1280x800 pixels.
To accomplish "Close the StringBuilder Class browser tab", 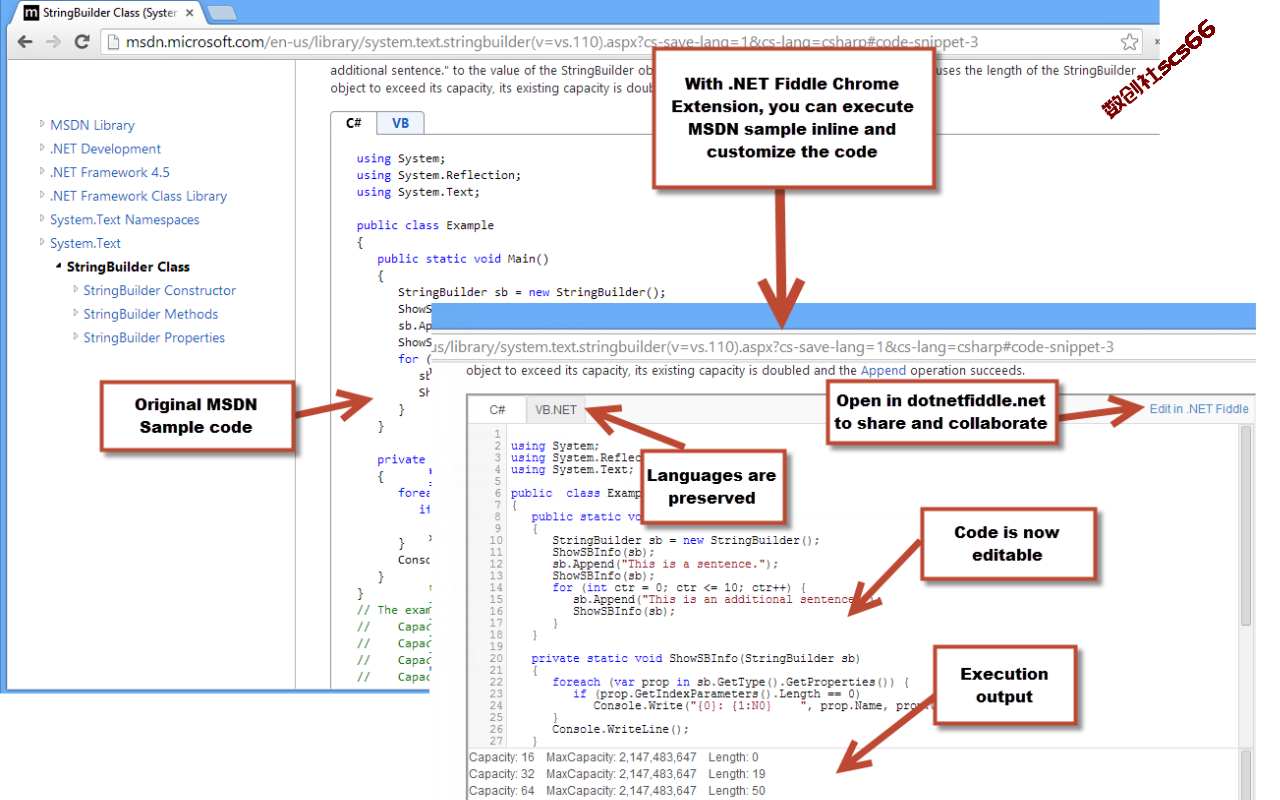I will [x=189, y=13].
